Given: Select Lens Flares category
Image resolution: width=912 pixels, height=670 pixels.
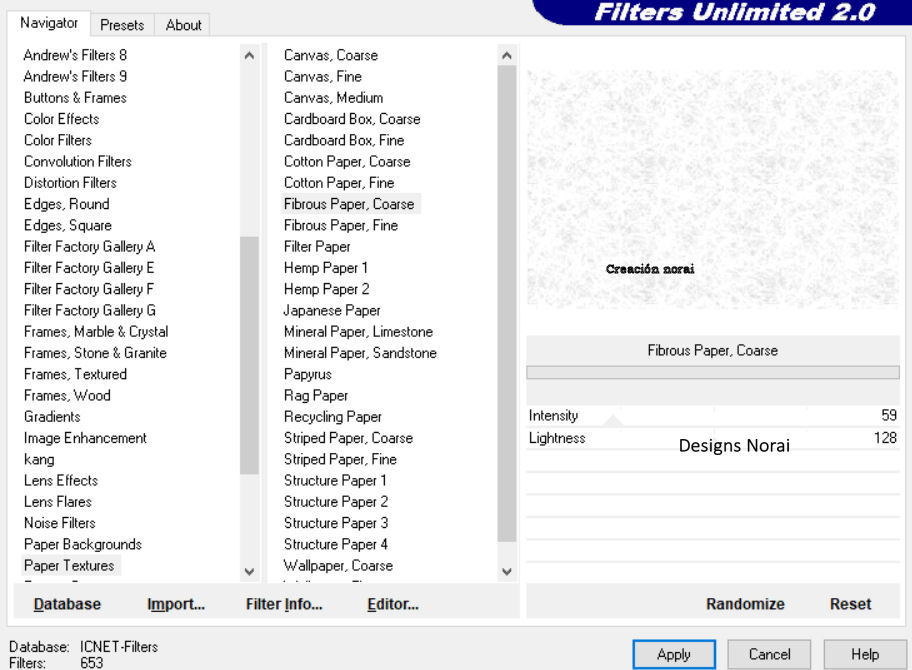Looking at the screenshot, I should [58, 502].
